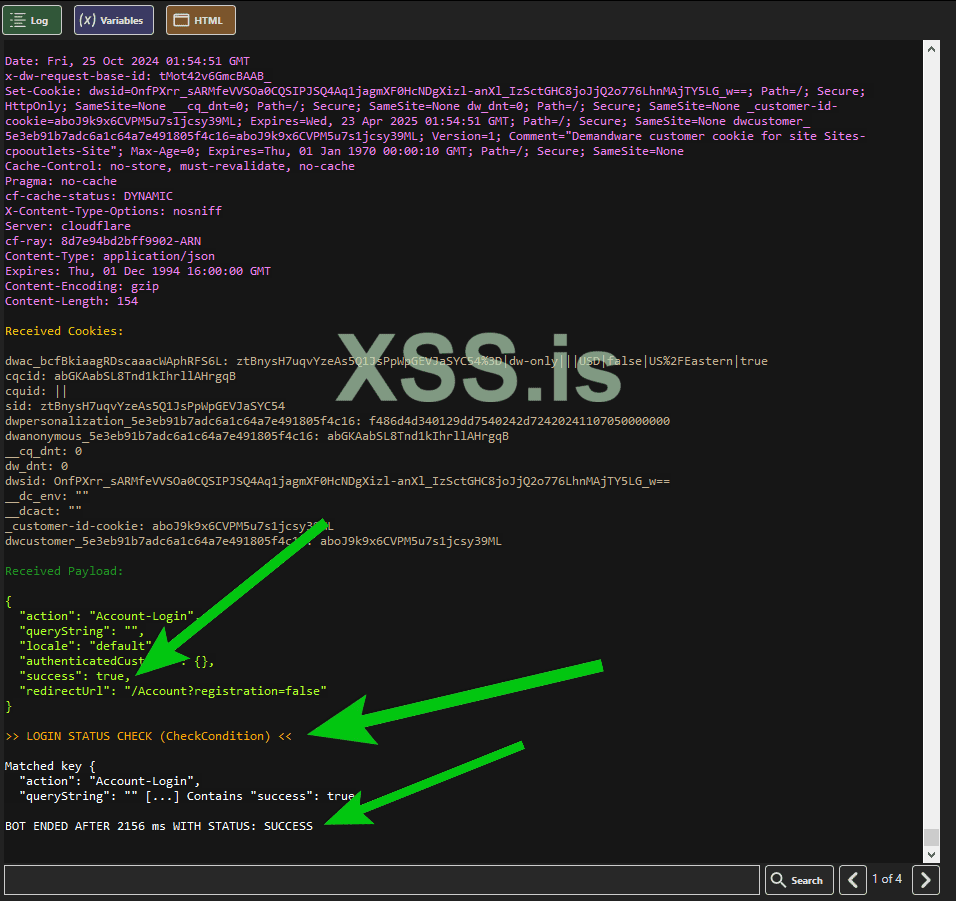Click the "__dc_env:" cookie line
This screenshot has width=956, height=901.
coord(47,496)
